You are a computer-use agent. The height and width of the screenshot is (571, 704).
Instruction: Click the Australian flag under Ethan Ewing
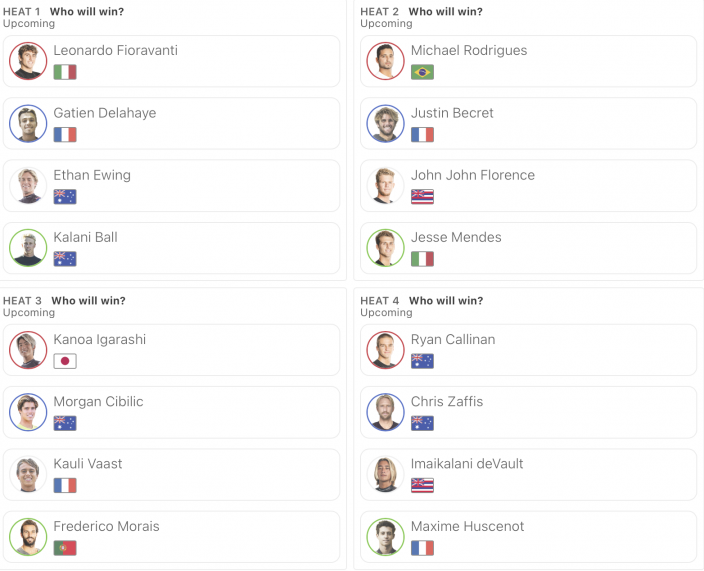coord(65,197)
